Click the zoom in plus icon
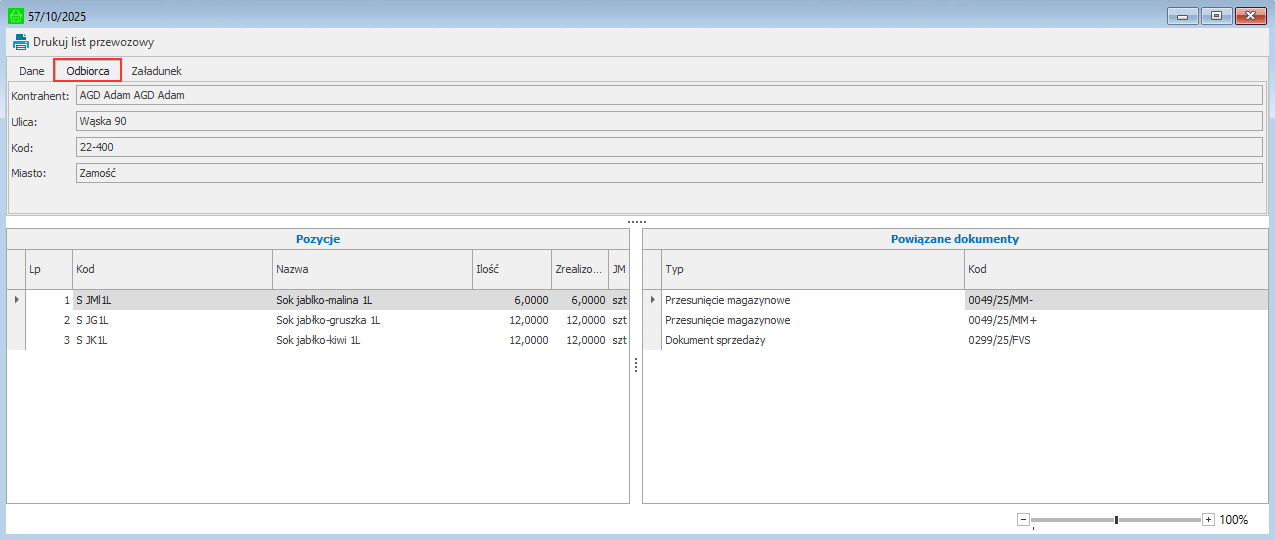The image size is (1275, 540). 1208,519
